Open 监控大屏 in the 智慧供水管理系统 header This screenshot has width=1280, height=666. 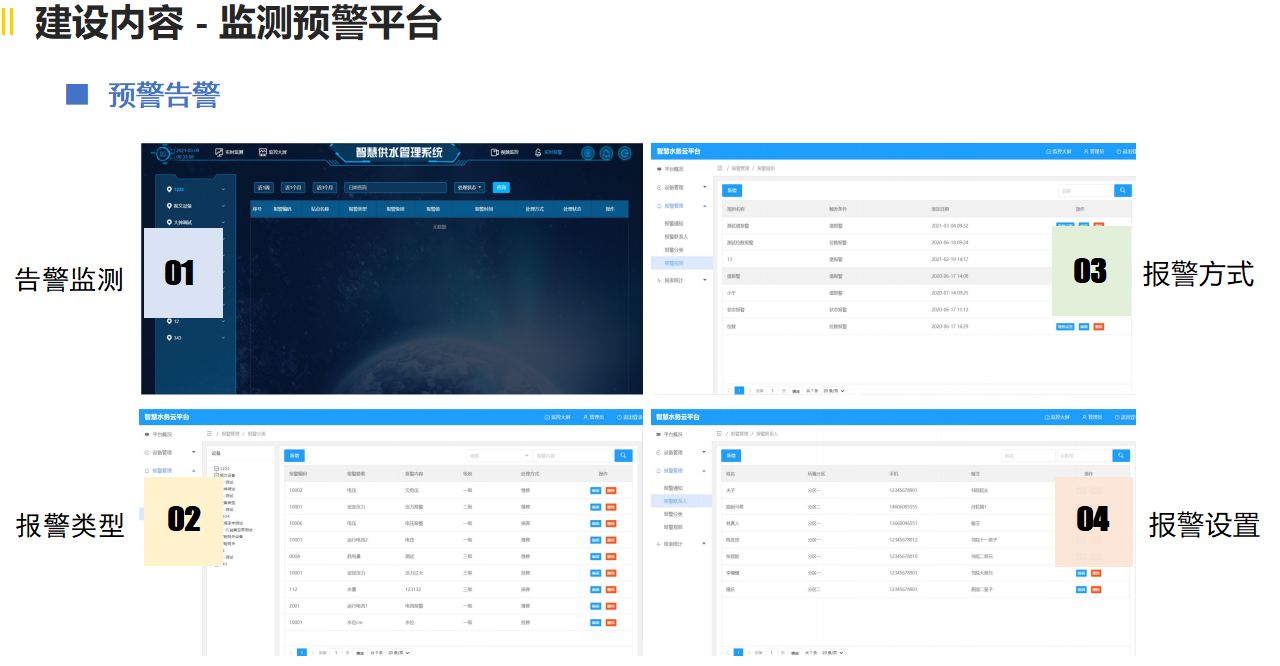(x=274, y=152)
